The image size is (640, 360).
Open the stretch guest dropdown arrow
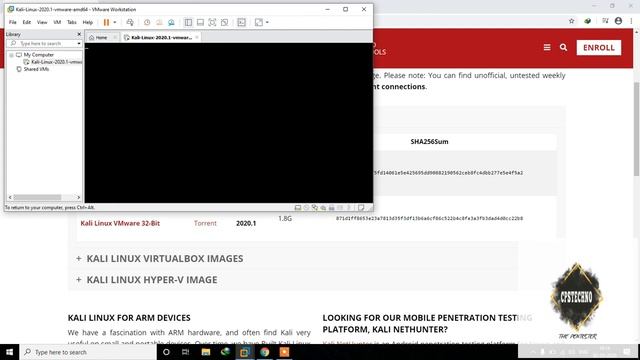pyautogui.click(x=267, y=22)
